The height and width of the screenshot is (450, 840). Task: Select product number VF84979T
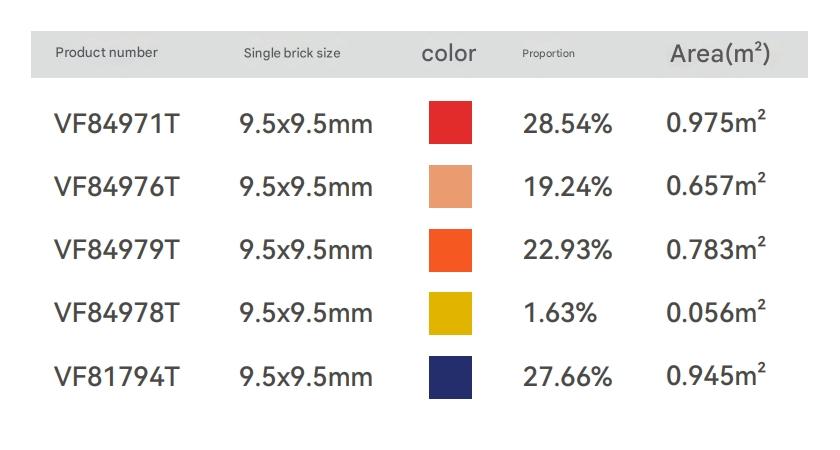click(117, 250)
